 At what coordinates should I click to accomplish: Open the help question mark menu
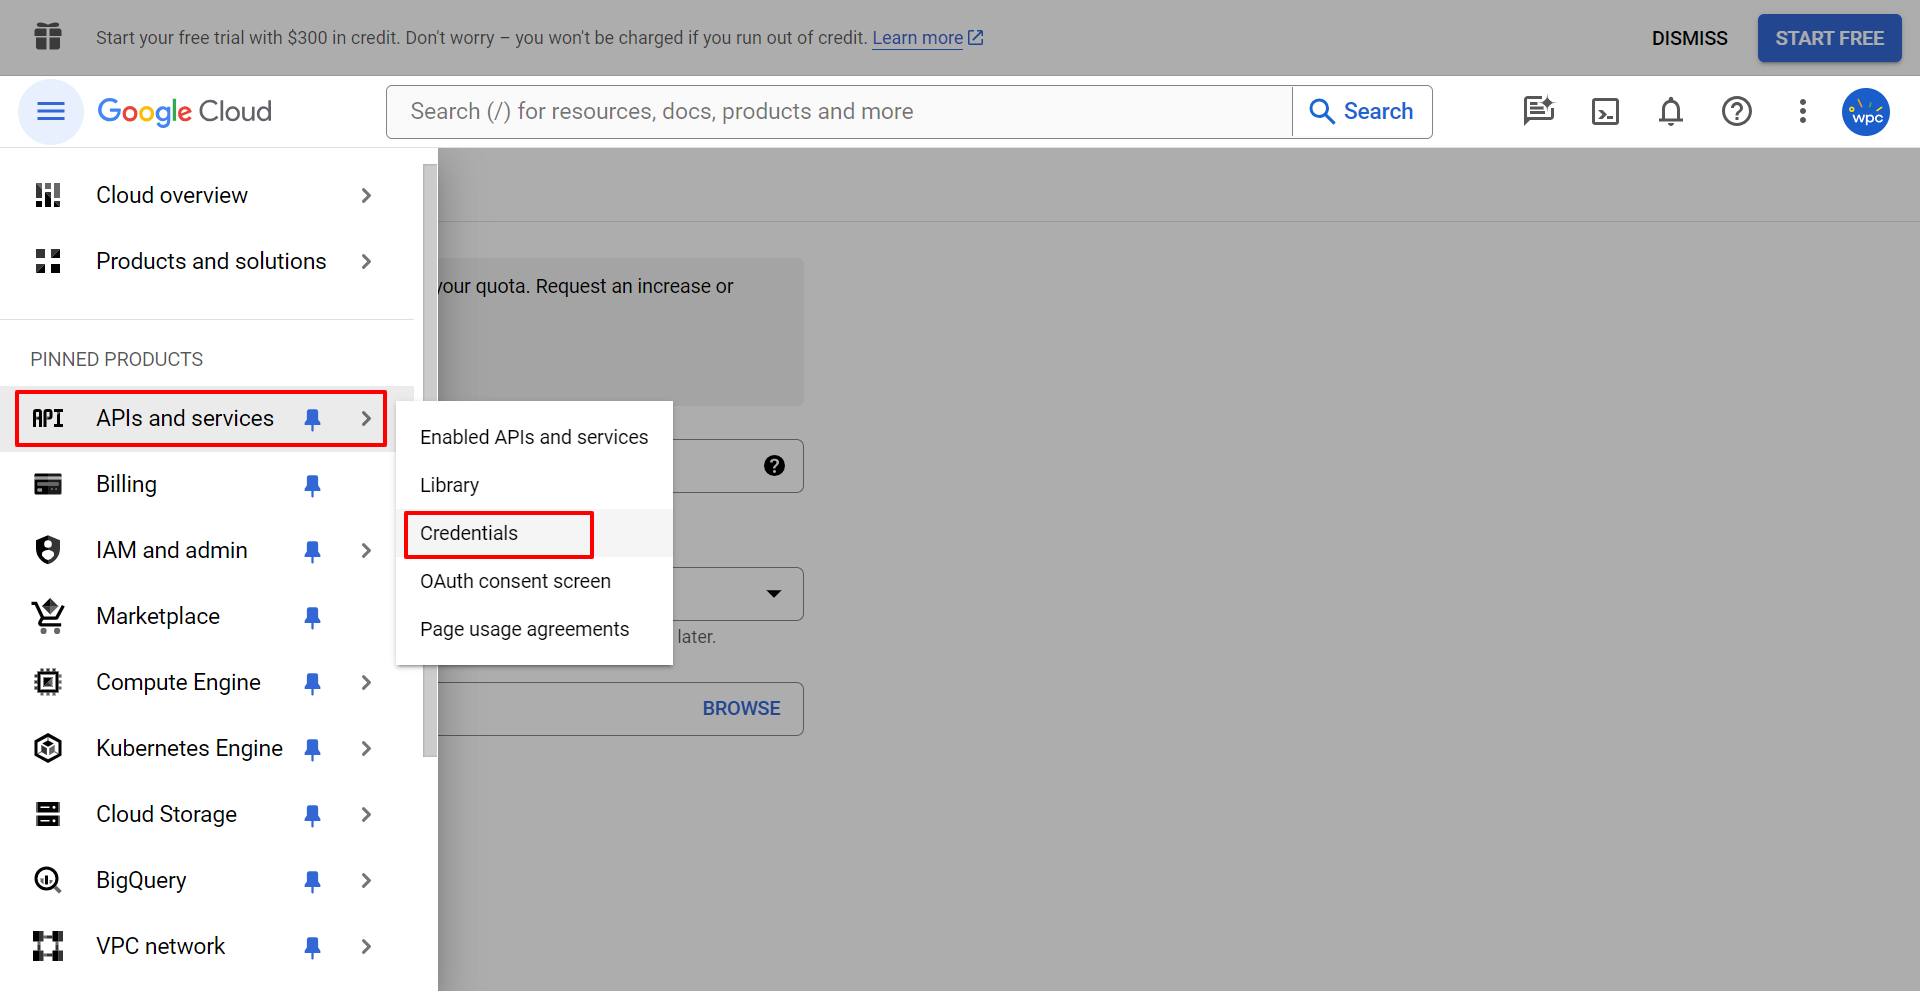pyautogui.click(x=1737, y=111)
